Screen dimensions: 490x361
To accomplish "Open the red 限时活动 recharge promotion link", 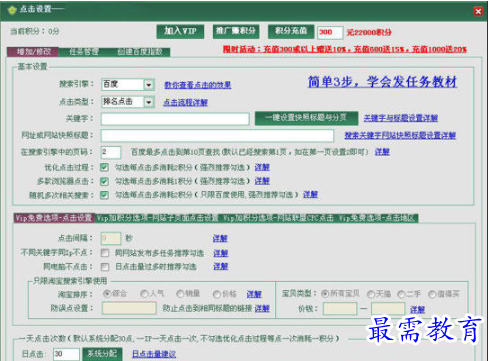I will coord(345,49).
